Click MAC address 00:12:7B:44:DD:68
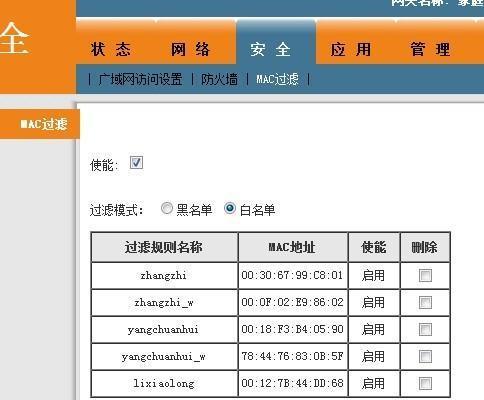The height and width of the screenshot is (400, 484). [x=292, y=383]
